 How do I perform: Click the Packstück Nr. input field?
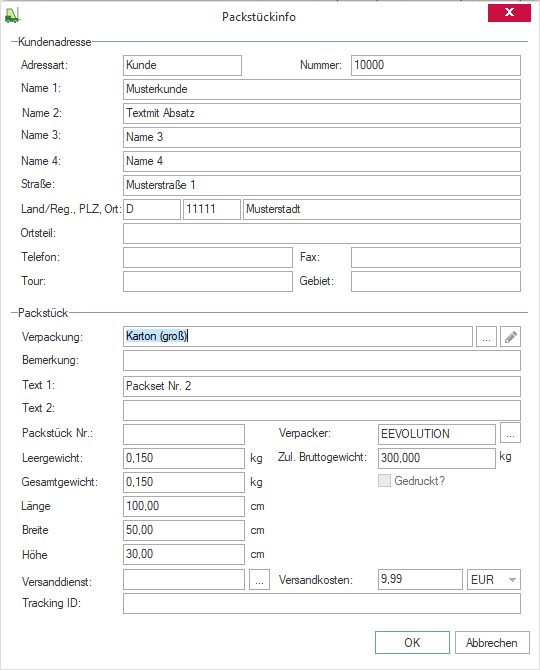tap(184, 434)
